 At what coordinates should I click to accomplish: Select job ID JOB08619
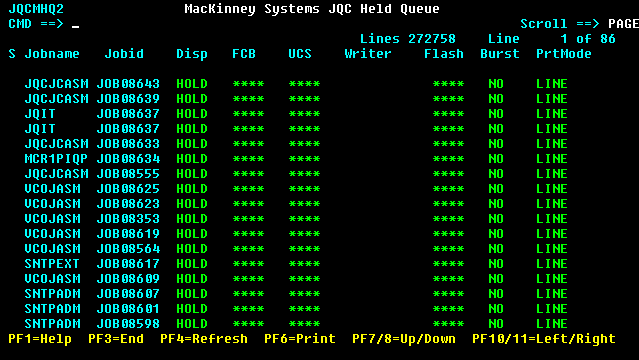128,234
